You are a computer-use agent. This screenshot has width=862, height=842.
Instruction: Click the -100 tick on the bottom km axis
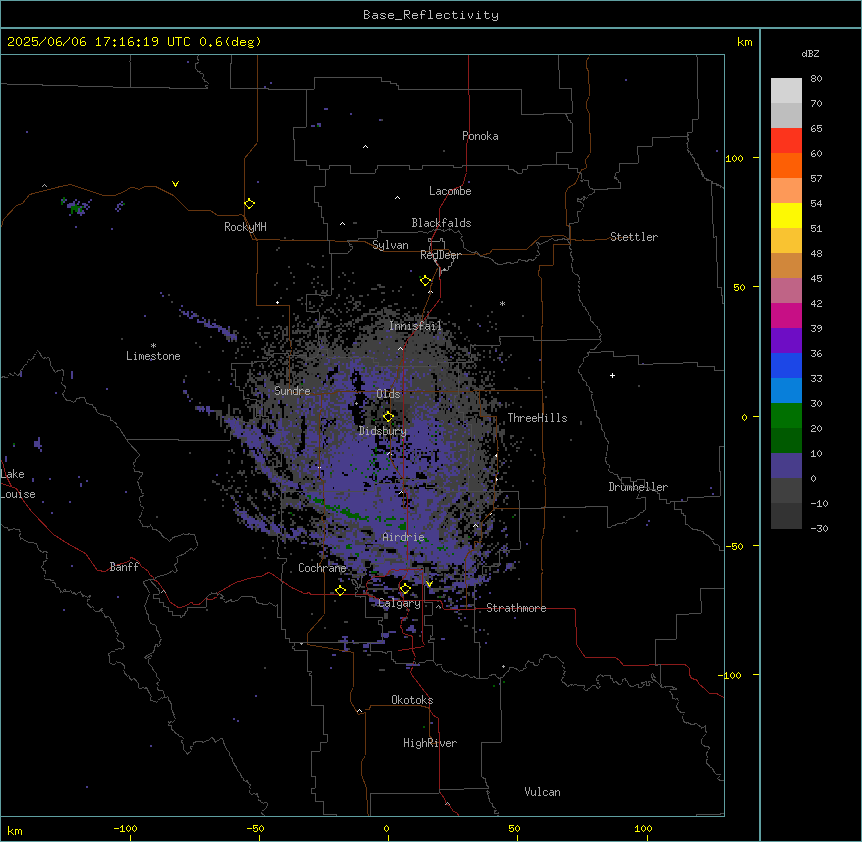point(125,828)
